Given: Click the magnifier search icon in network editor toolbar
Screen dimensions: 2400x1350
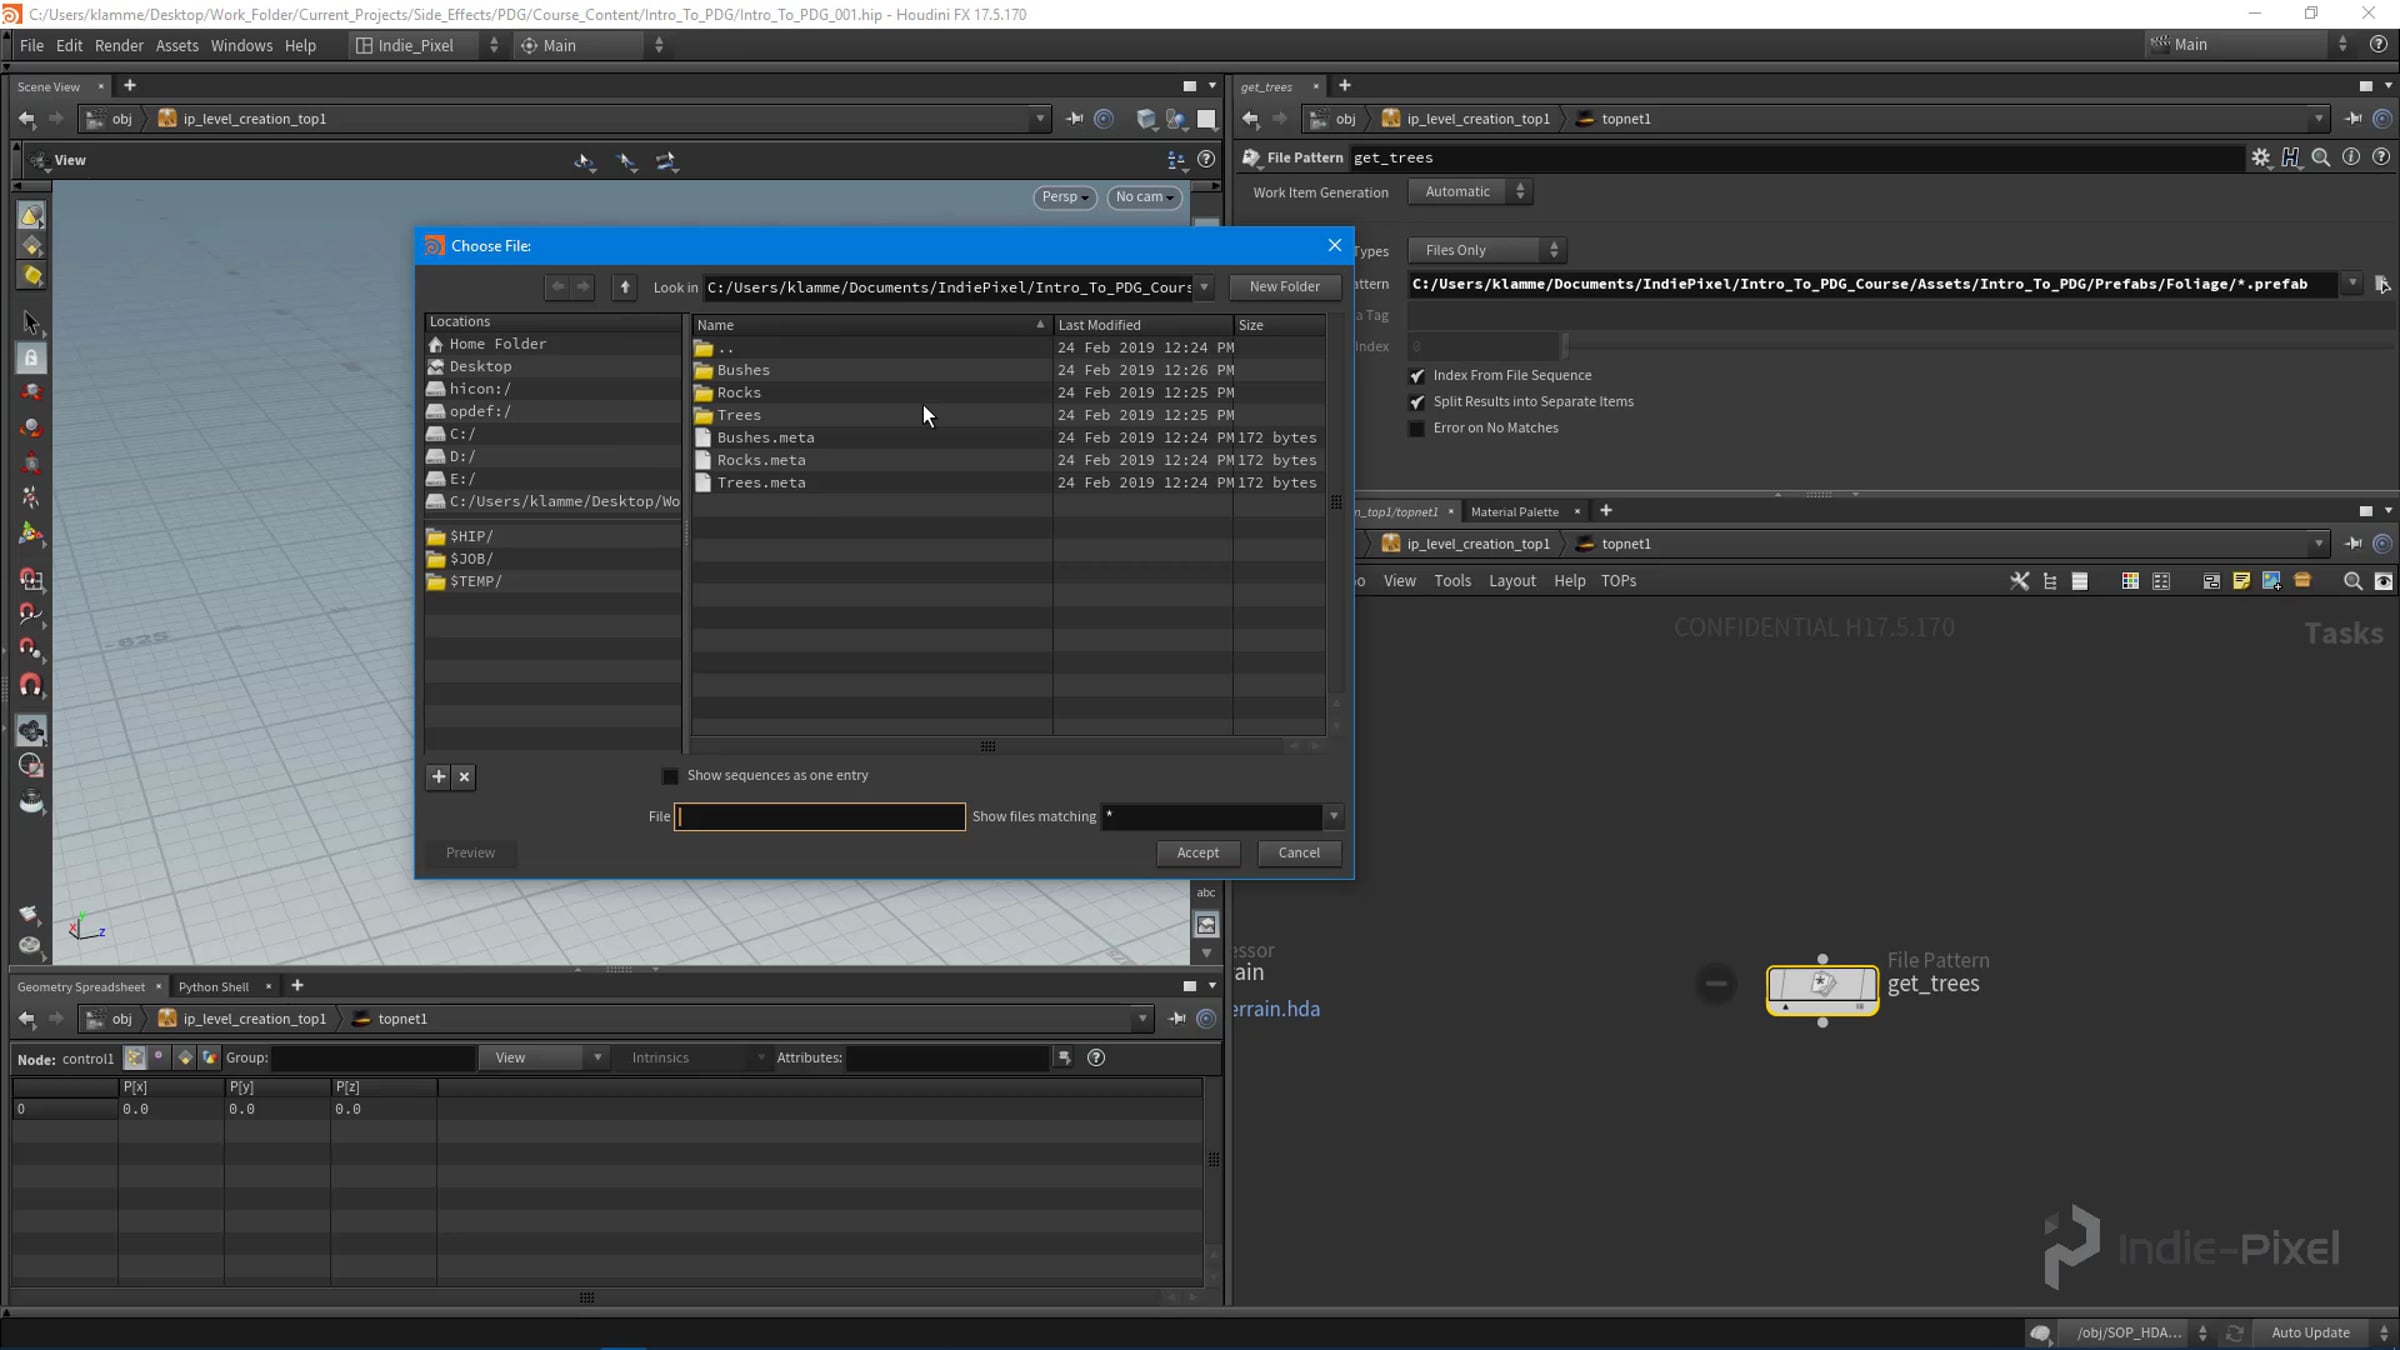Looking at the screenshot, I should click(2352, 581).
